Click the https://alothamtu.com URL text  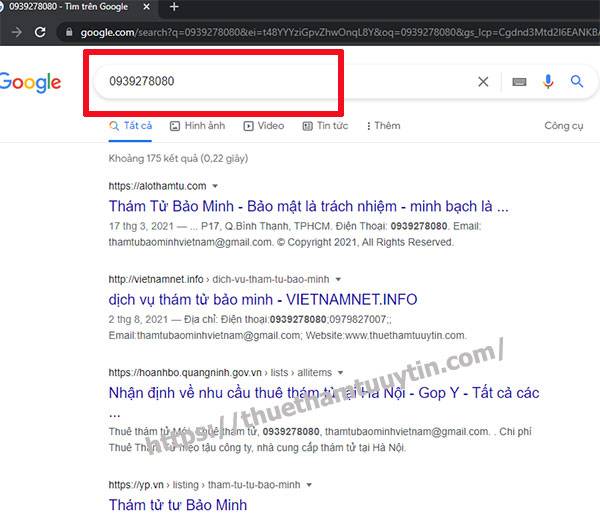[157, 186]
